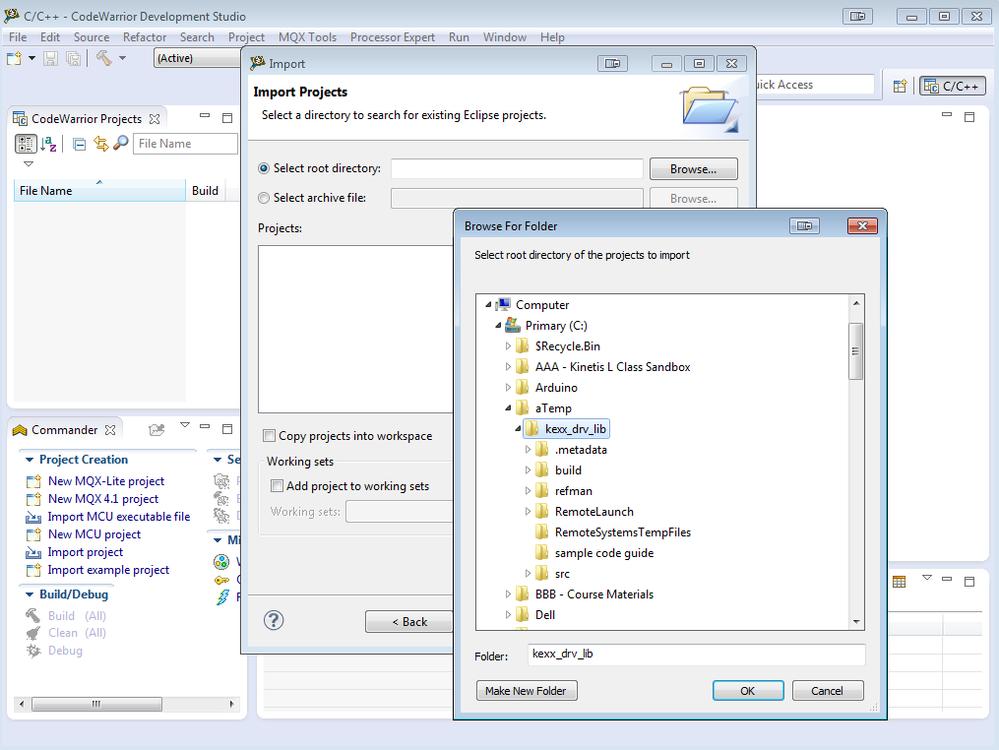This screenshot has width=999, height=750.
Task: Open the build hammer dropdown arrow
Action: click(122, 58)
